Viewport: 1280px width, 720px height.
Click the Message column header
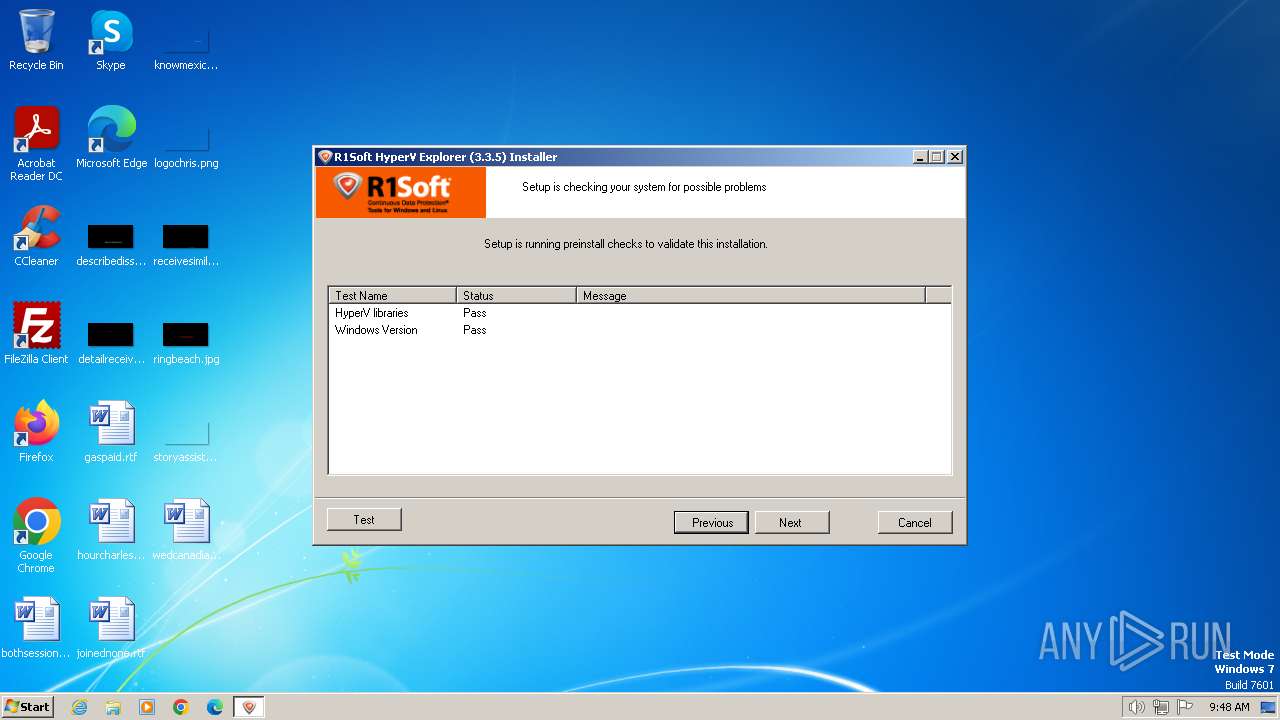pyautogui.click(x=751, y=295)
